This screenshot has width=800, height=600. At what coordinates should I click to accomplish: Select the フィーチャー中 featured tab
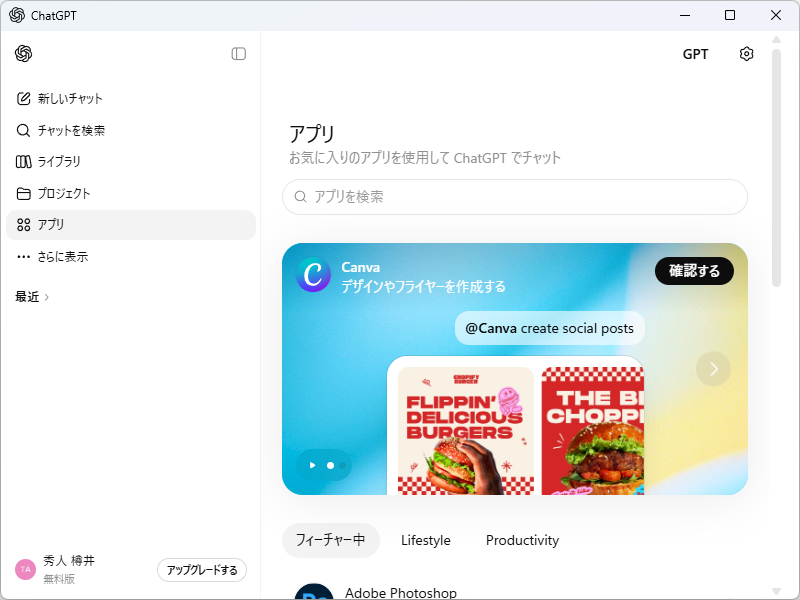[x=331, y=540]
